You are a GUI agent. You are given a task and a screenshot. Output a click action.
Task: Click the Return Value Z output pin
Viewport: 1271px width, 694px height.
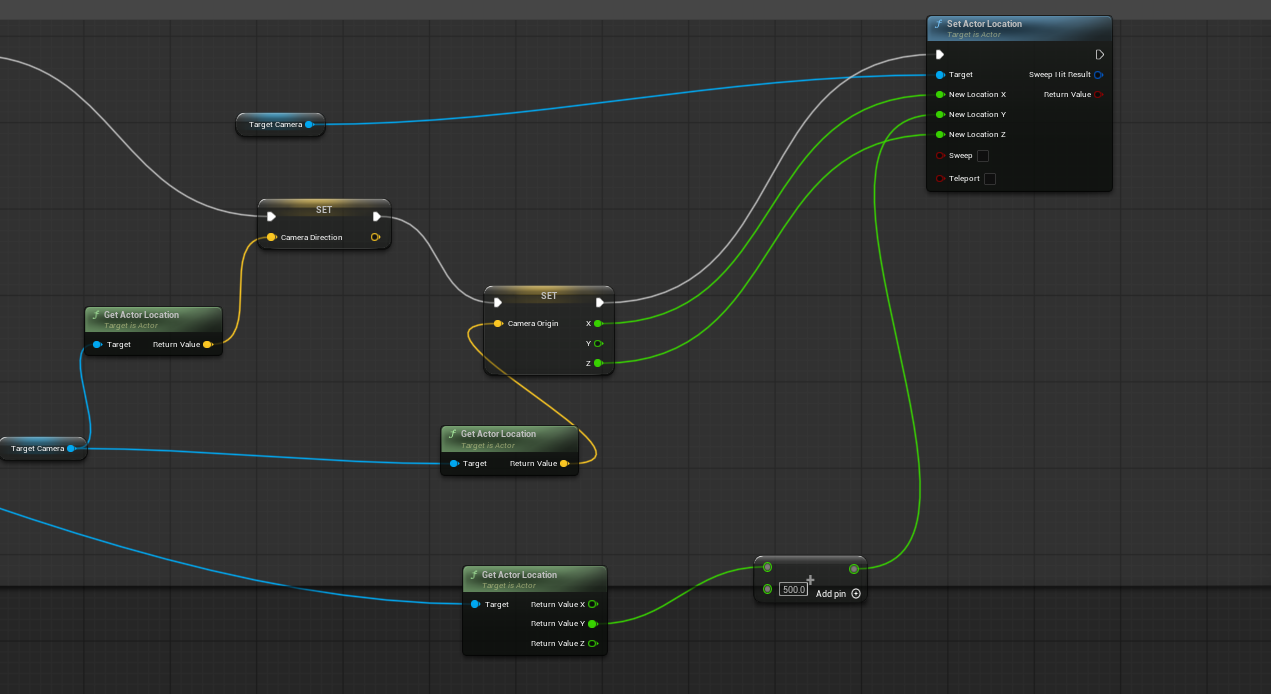click(x=593, y=644)
